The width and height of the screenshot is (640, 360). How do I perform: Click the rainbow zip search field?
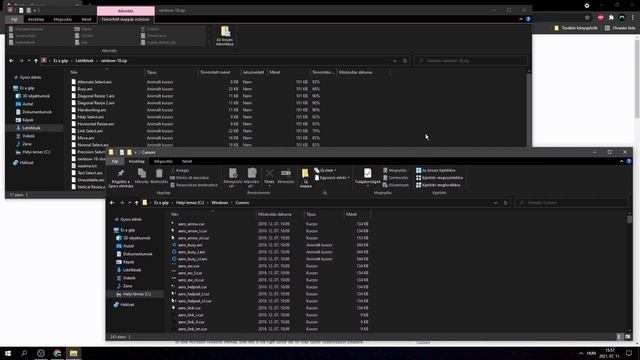click(471, 61)
